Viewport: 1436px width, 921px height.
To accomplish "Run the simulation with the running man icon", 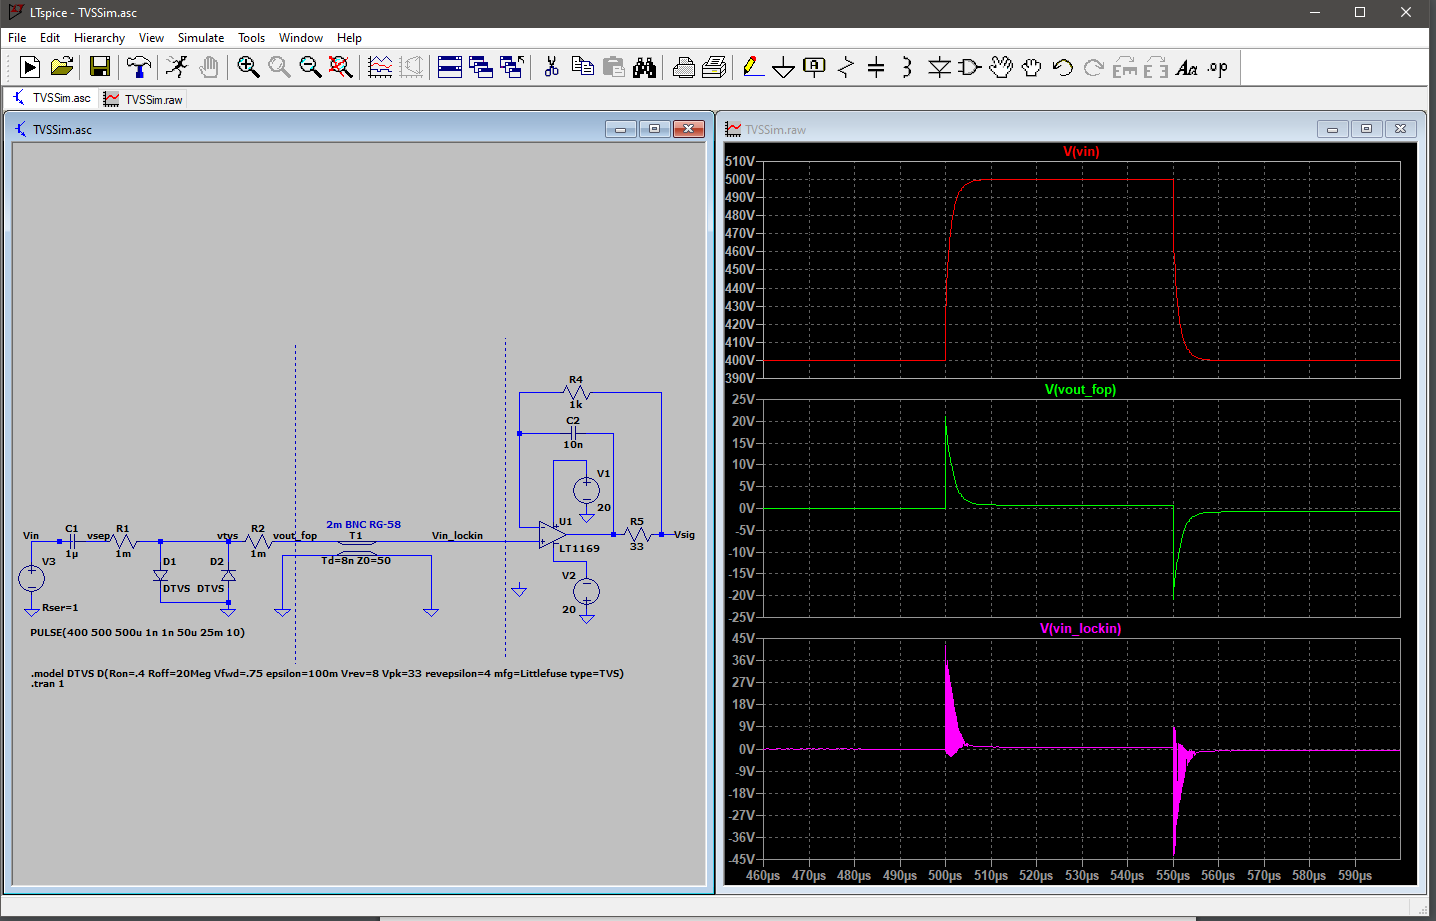I will click(x=177, y=67).
